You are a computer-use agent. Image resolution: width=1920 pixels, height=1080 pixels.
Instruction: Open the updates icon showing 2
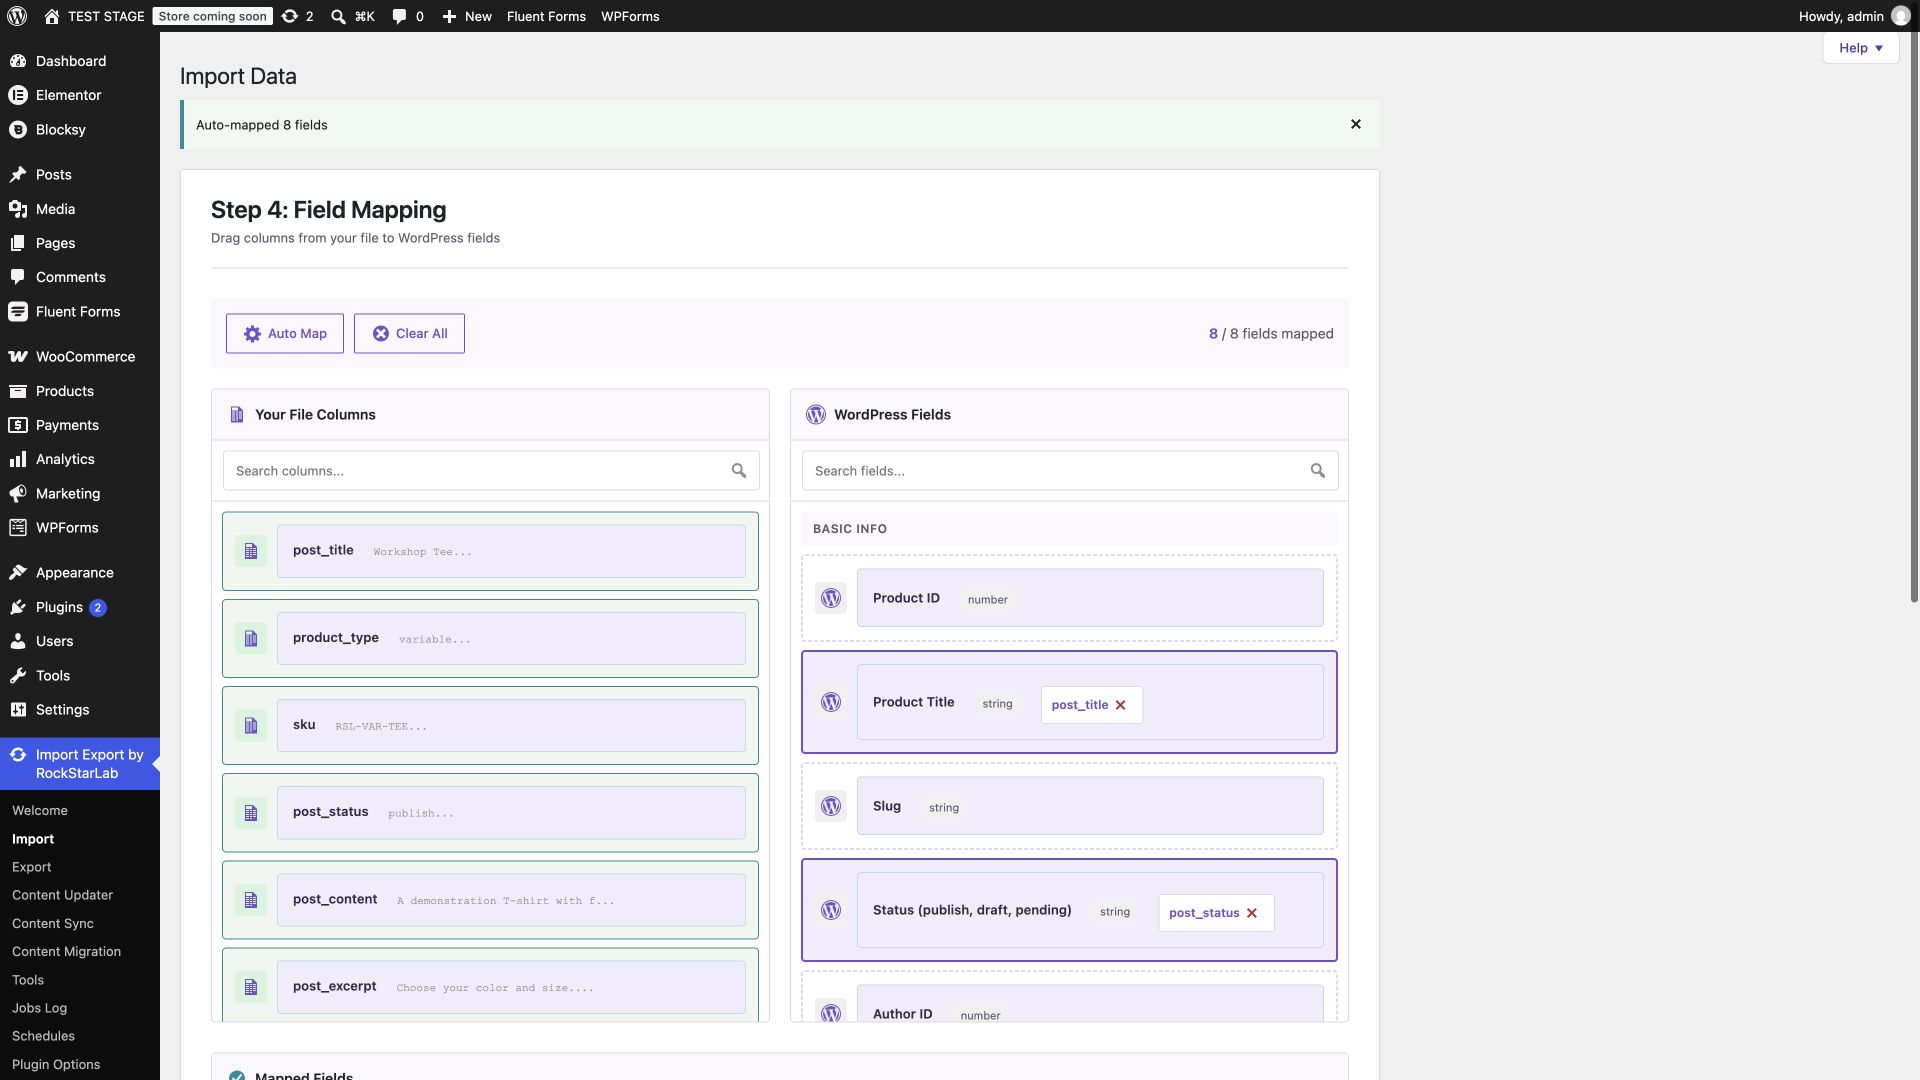coord(297,16)
